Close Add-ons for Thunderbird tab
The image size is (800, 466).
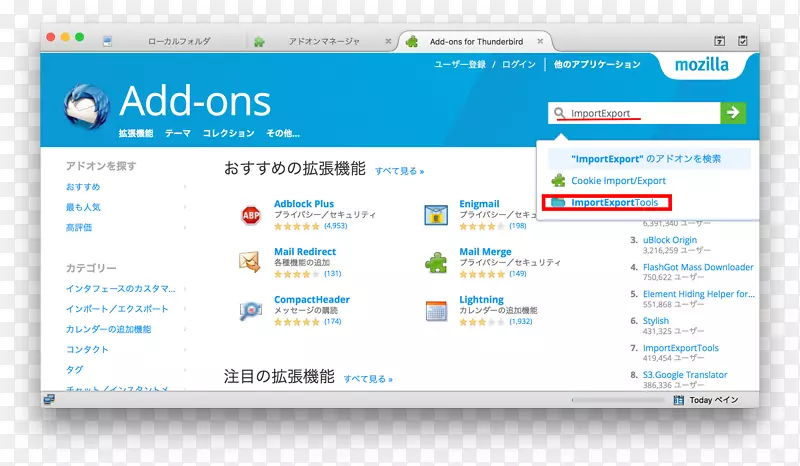coord(540,41)
